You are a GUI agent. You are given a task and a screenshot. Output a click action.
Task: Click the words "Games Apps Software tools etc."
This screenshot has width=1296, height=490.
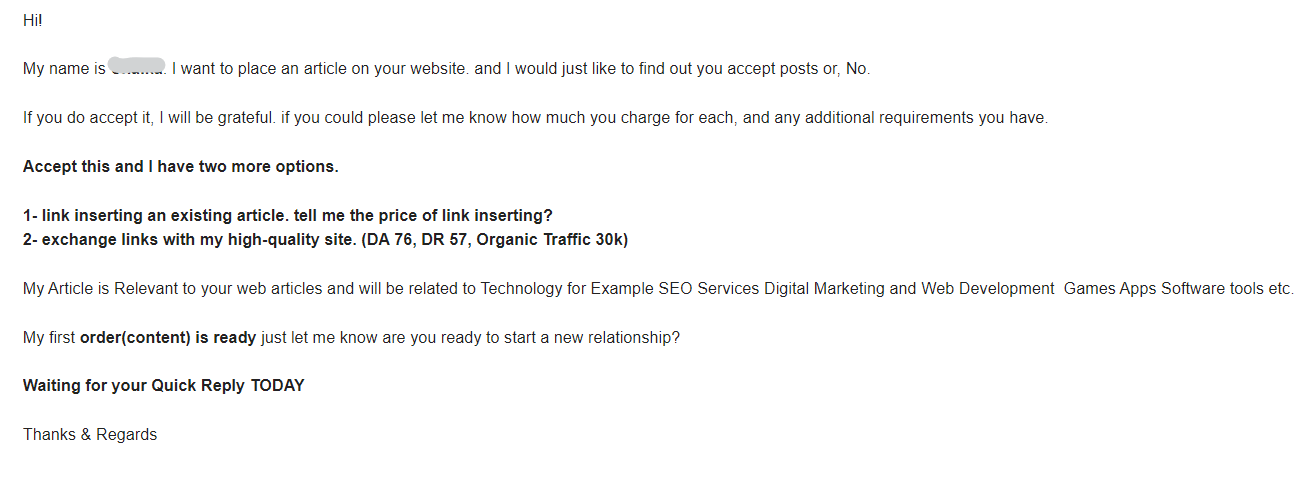1178,289
